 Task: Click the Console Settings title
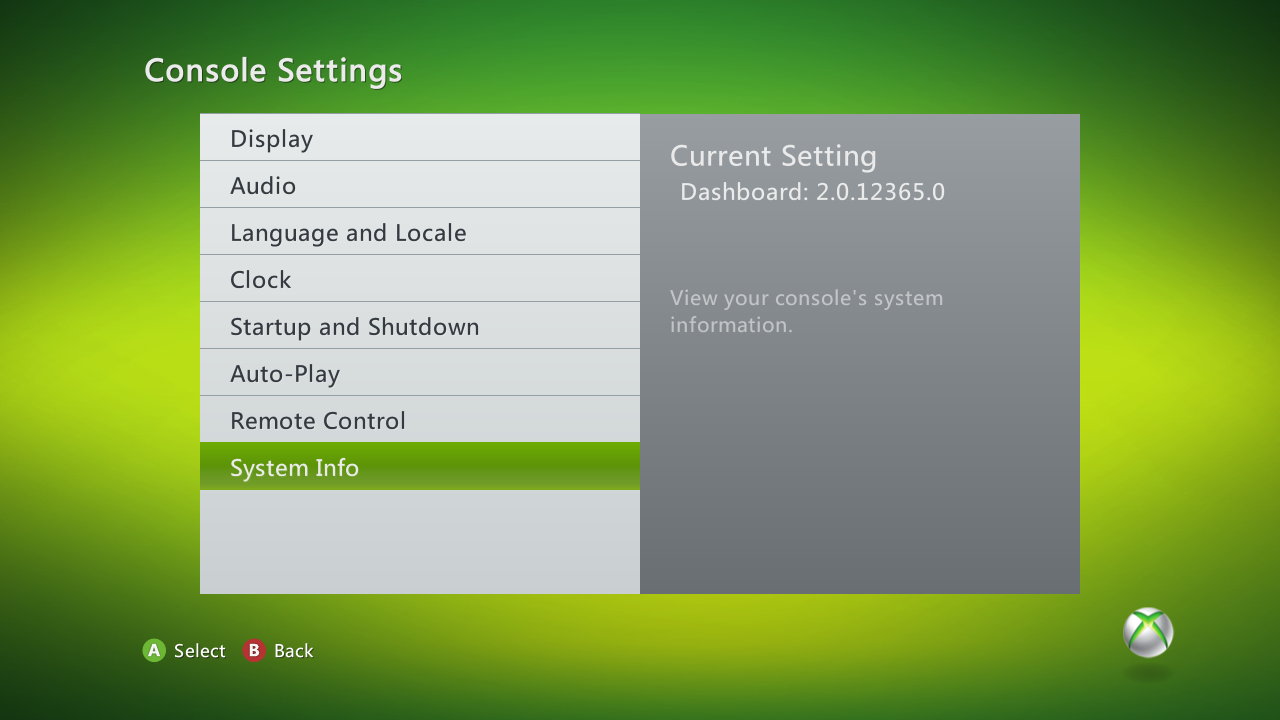tap(273, 71)
